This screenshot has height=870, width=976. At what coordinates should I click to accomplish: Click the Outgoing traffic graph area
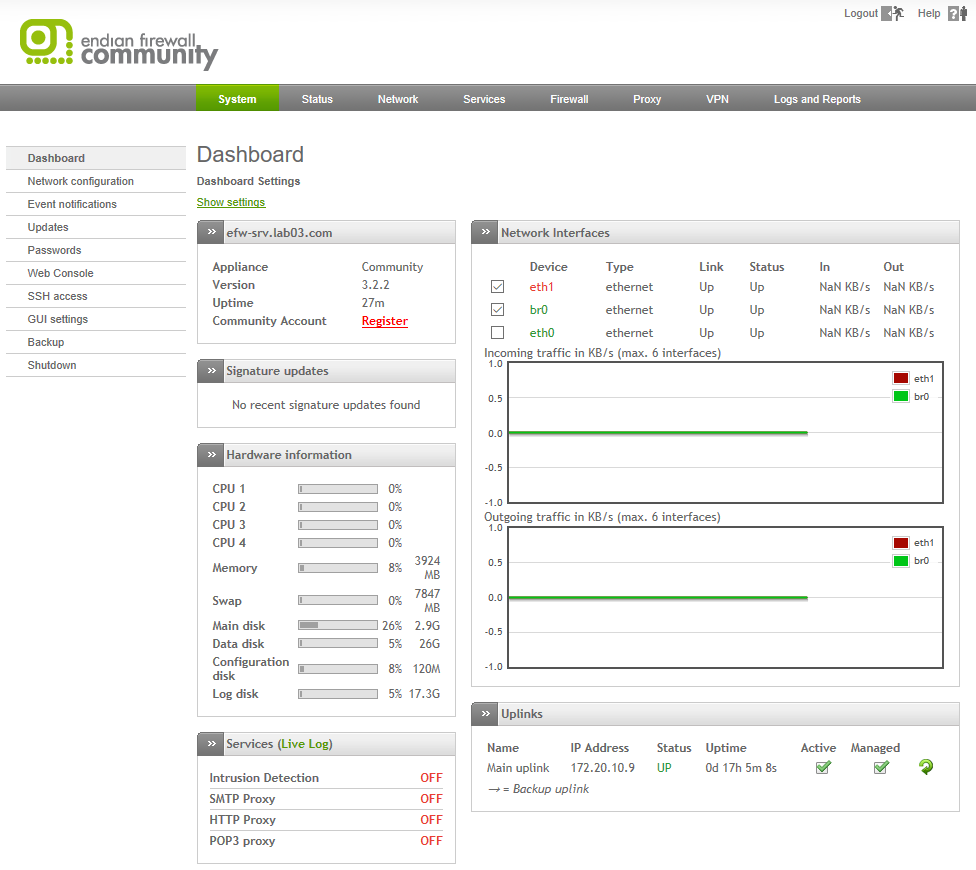tap(725, 597)
